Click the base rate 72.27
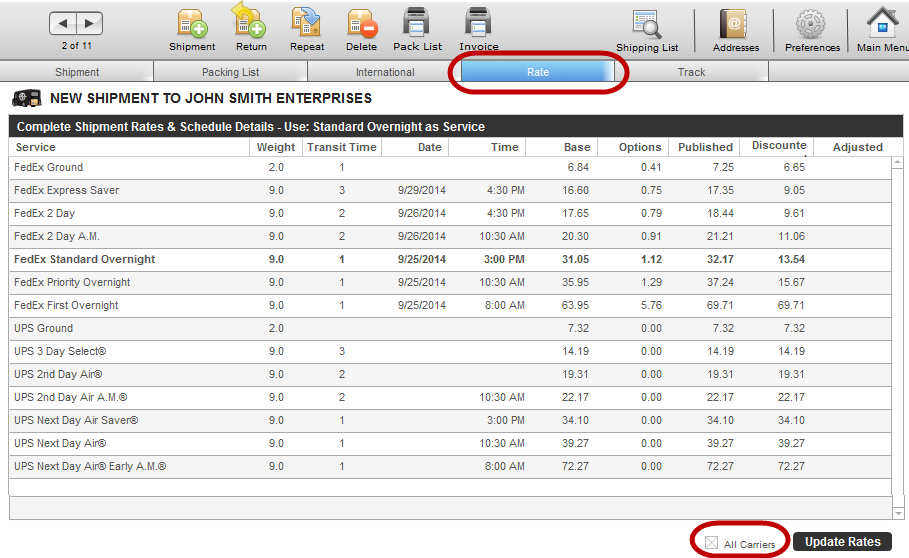Screen dimensions: 909x558 575,466
